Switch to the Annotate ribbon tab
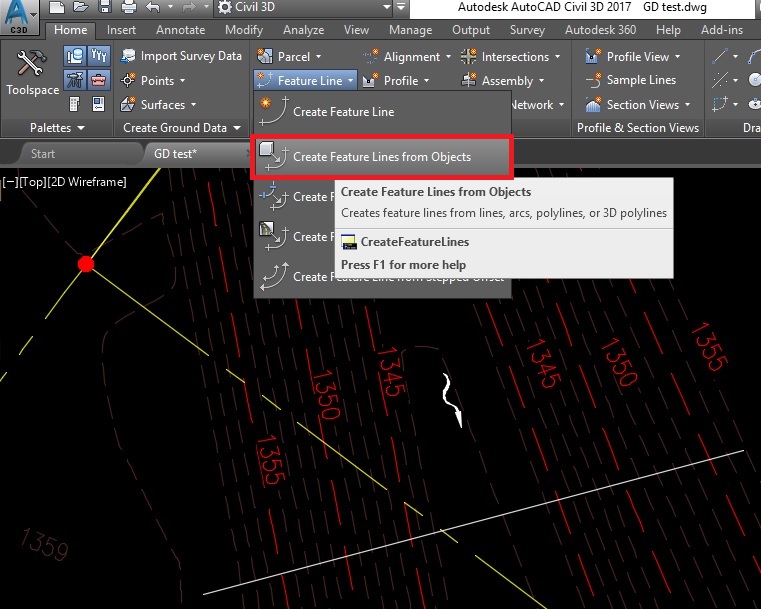Screen dimensions: 761x609 click(181, 30)
